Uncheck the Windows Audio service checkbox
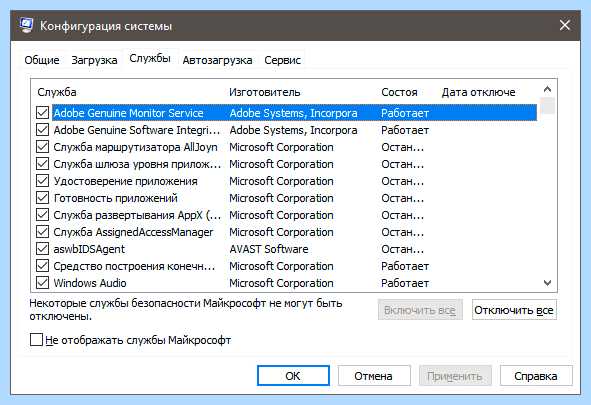 pyautogui.click(x=42, y=283)
